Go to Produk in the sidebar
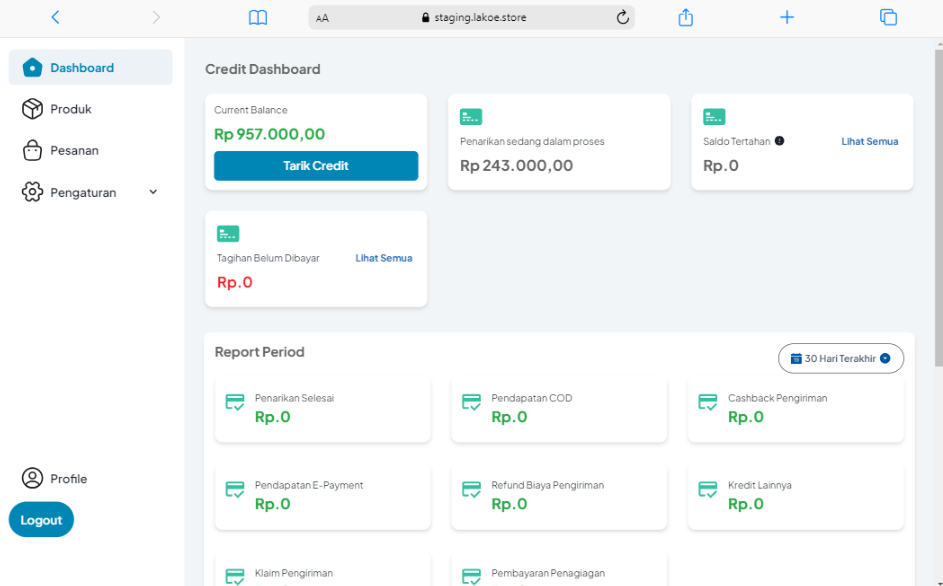 (70, 109)
